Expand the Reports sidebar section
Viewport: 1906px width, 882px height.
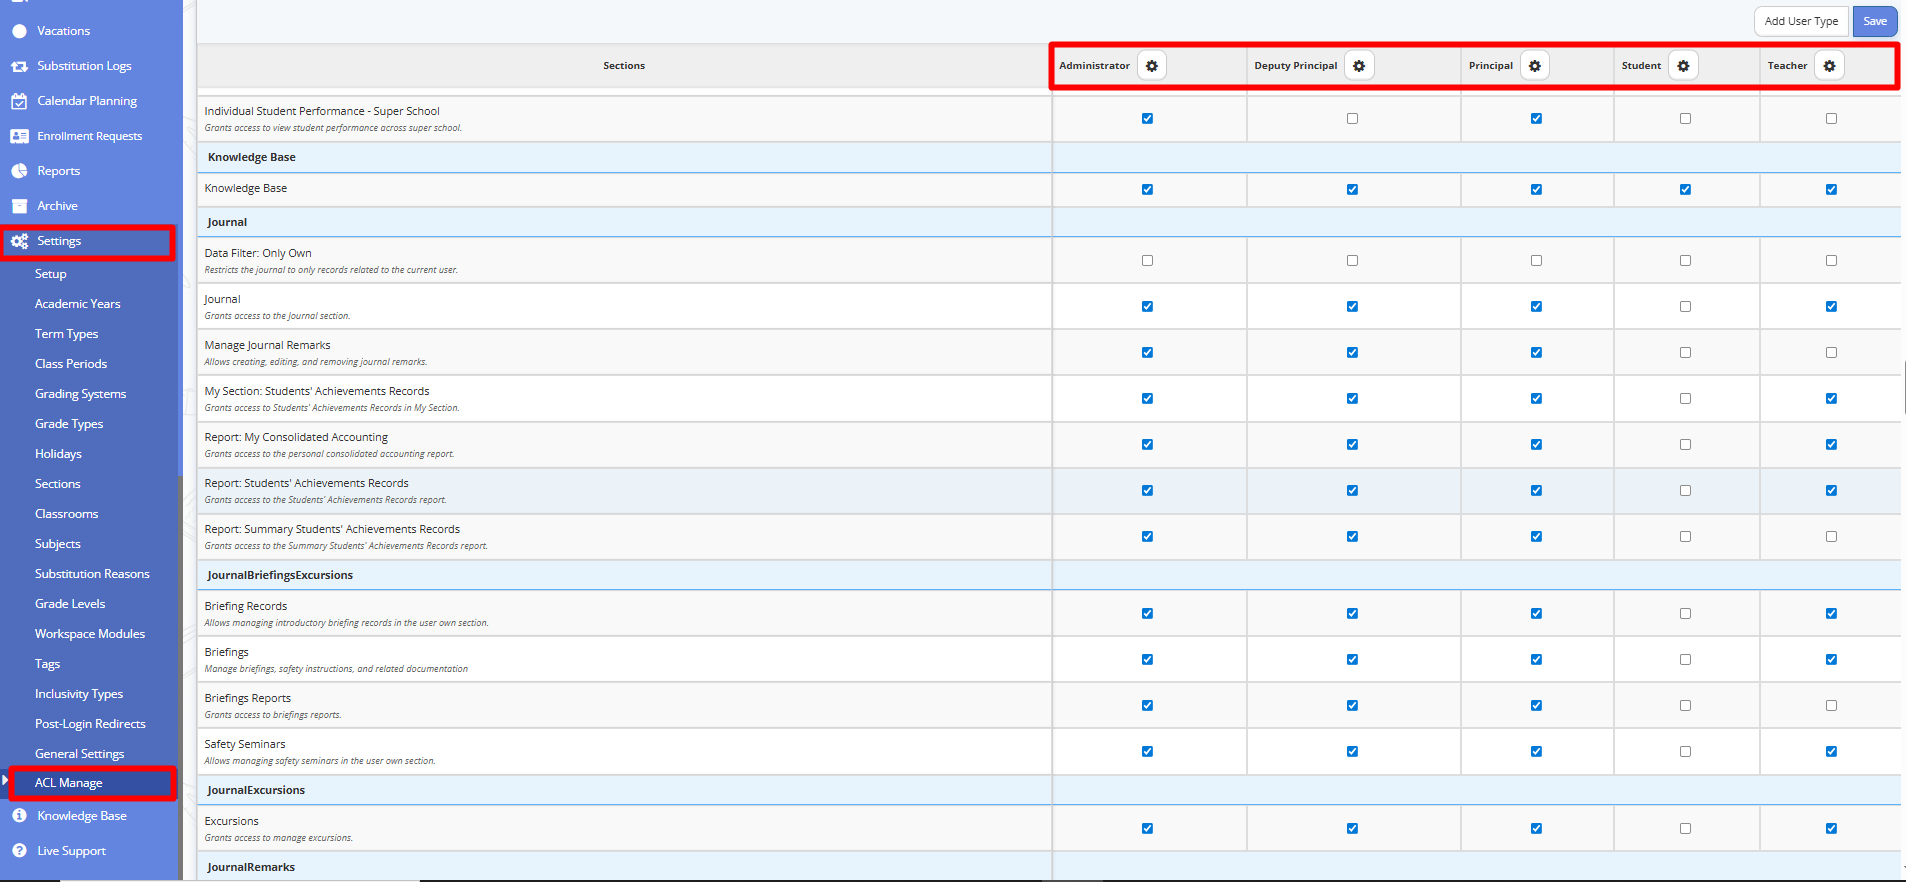click(58, 171)
